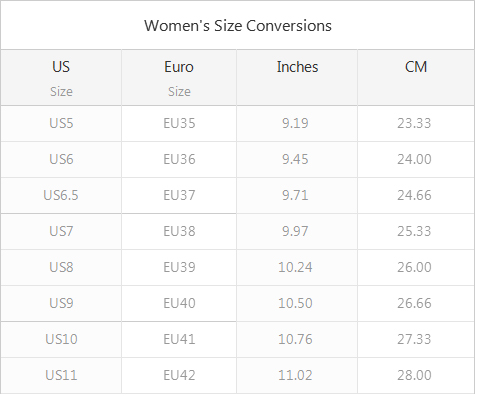Click the 25.33 CM value
This screenshot has width=477, height=396.
414,231
